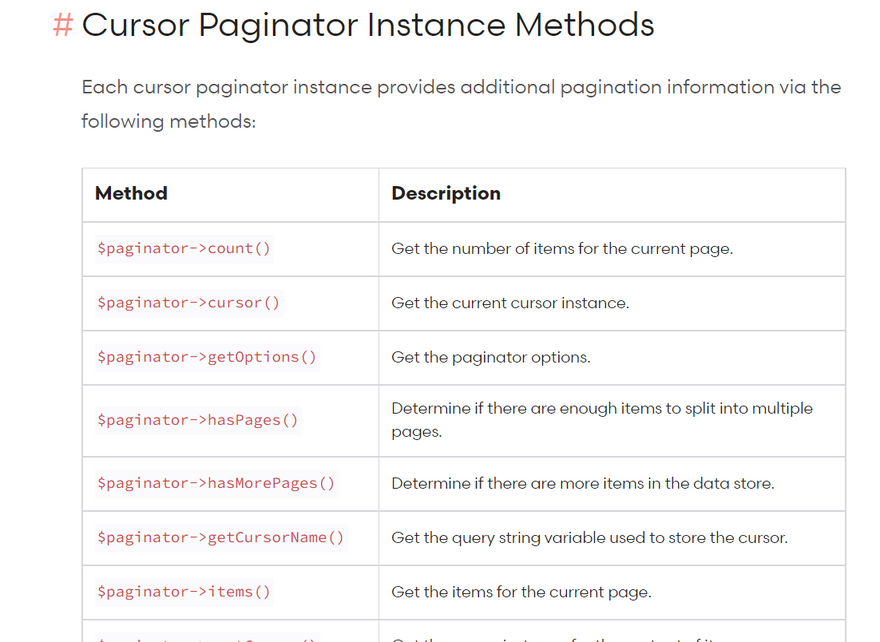The image size is (880, 642).
Task: Click the "query string variable" description text
Action: tap(589, 538)
